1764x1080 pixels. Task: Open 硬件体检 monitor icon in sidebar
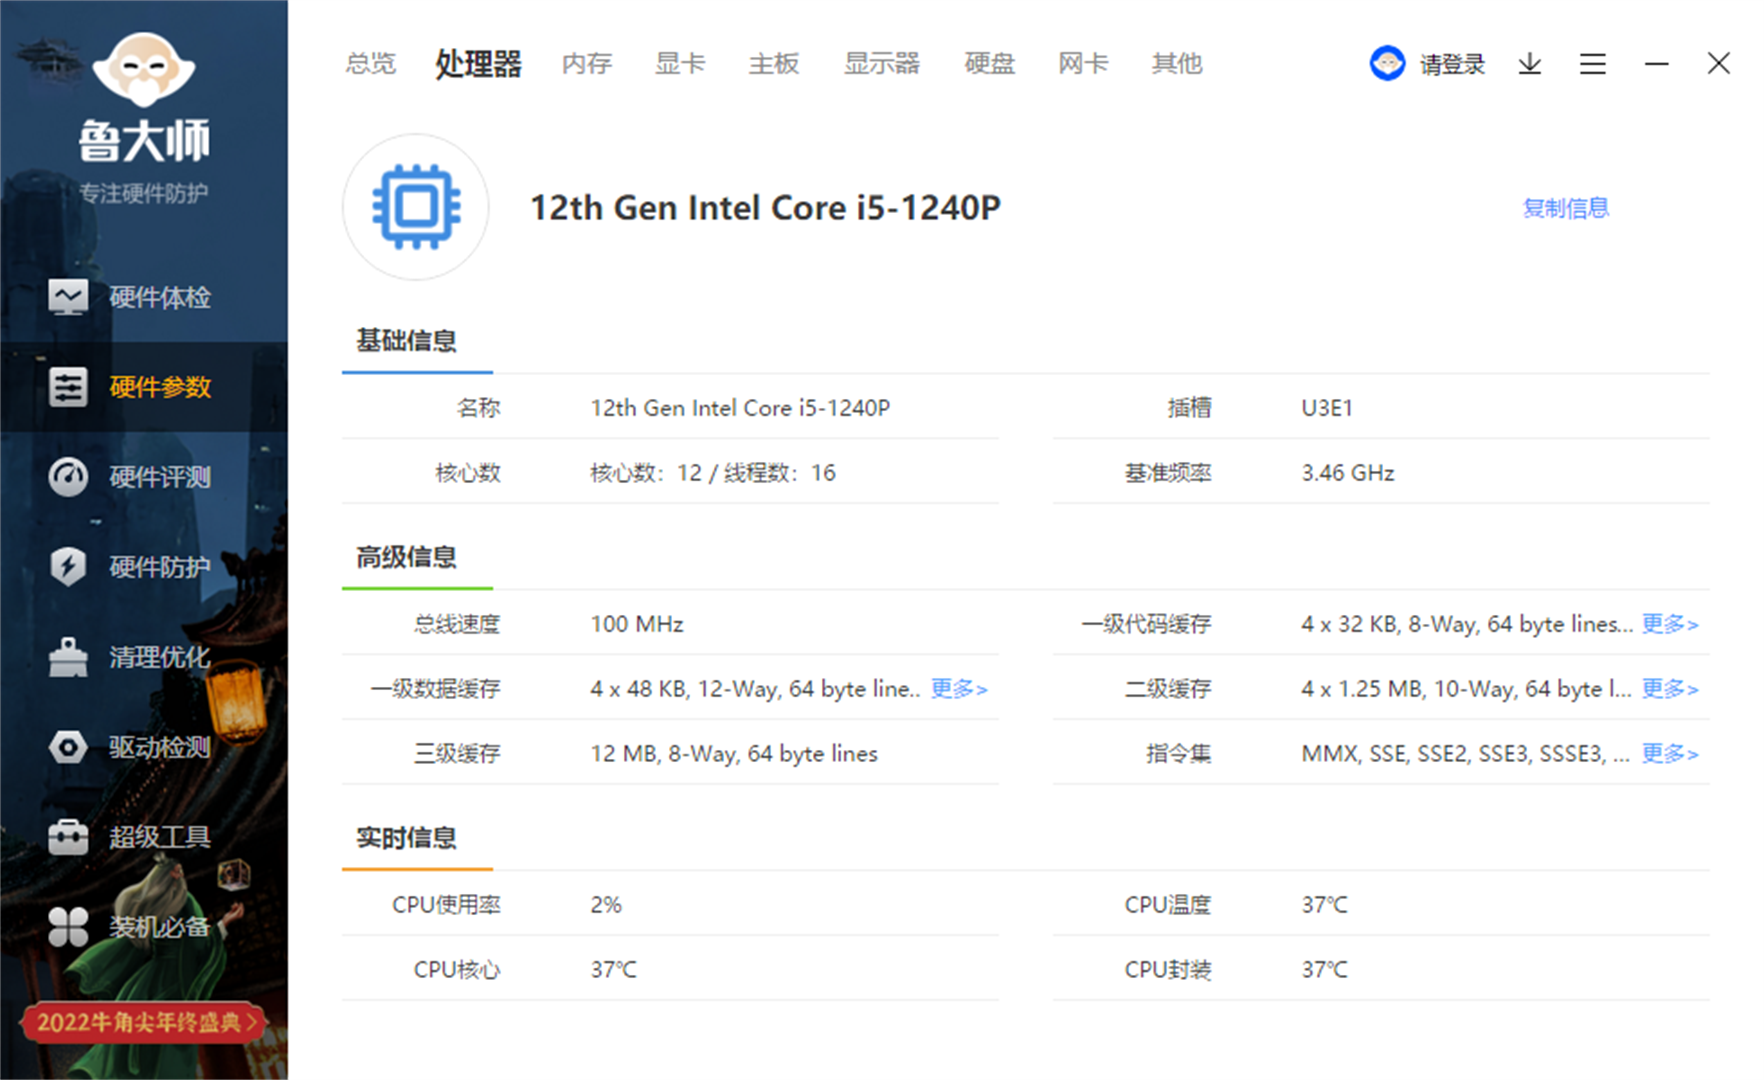[x=68, y=297]
